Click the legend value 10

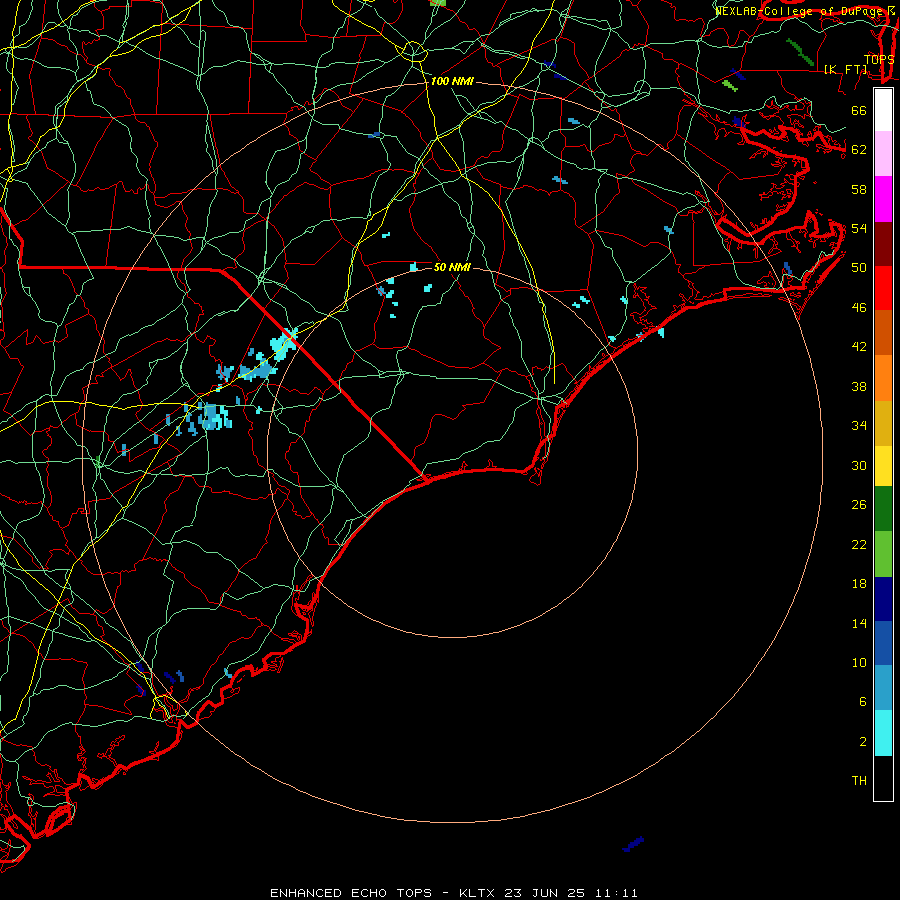tap(859, 662)
